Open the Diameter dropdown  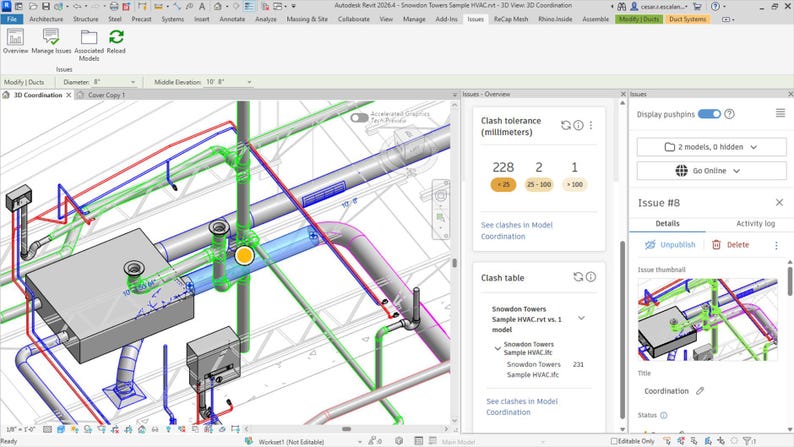coord(133,82)
